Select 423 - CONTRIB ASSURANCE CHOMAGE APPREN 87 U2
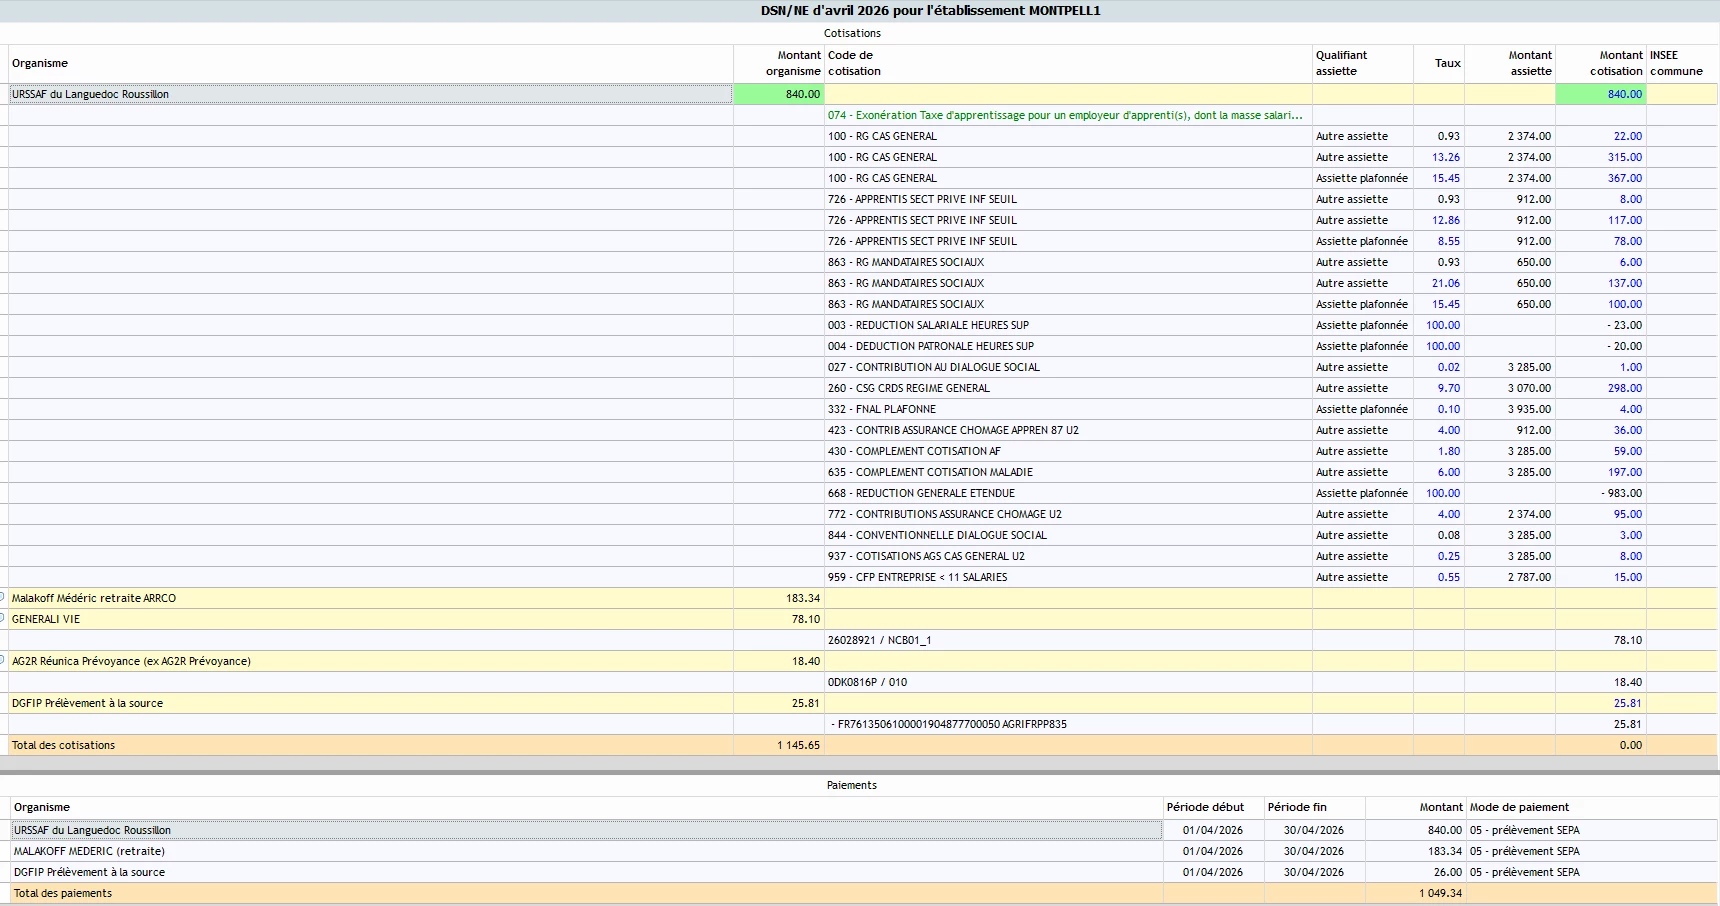 point(953,430)
